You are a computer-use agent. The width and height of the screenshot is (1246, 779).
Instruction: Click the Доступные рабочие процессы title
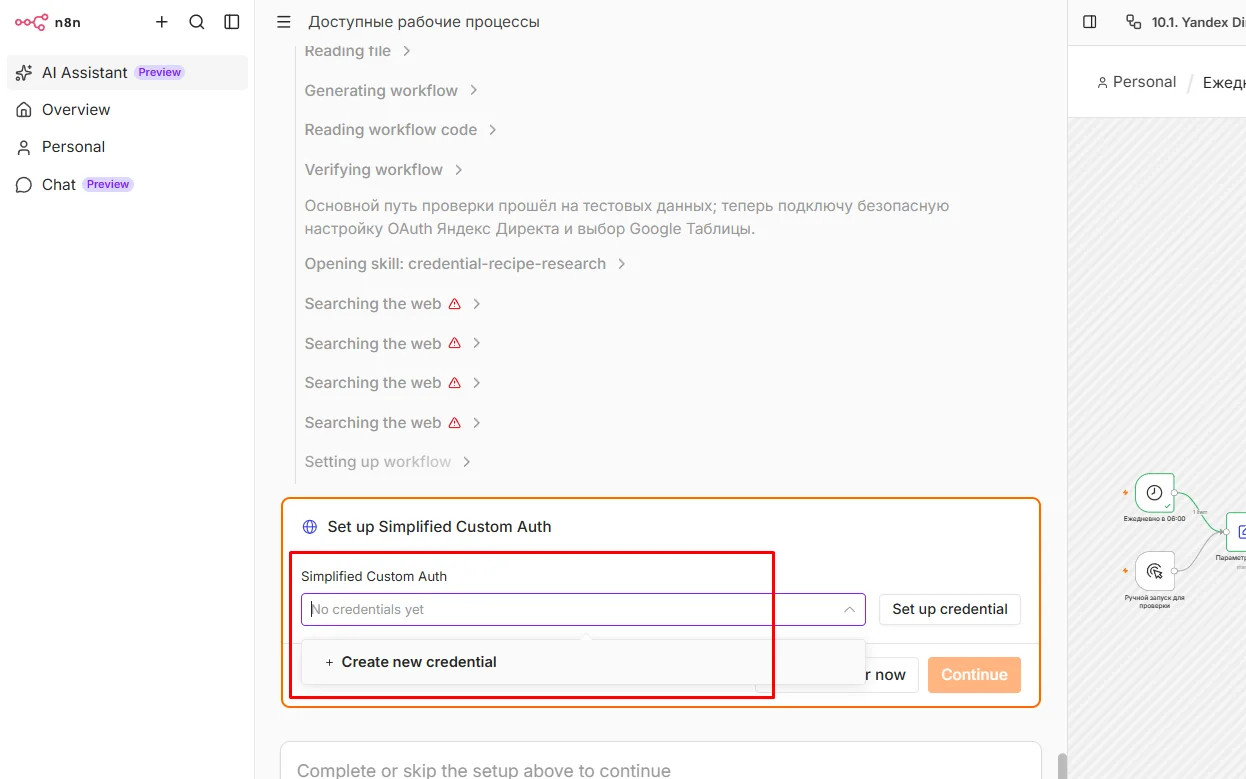424,22
